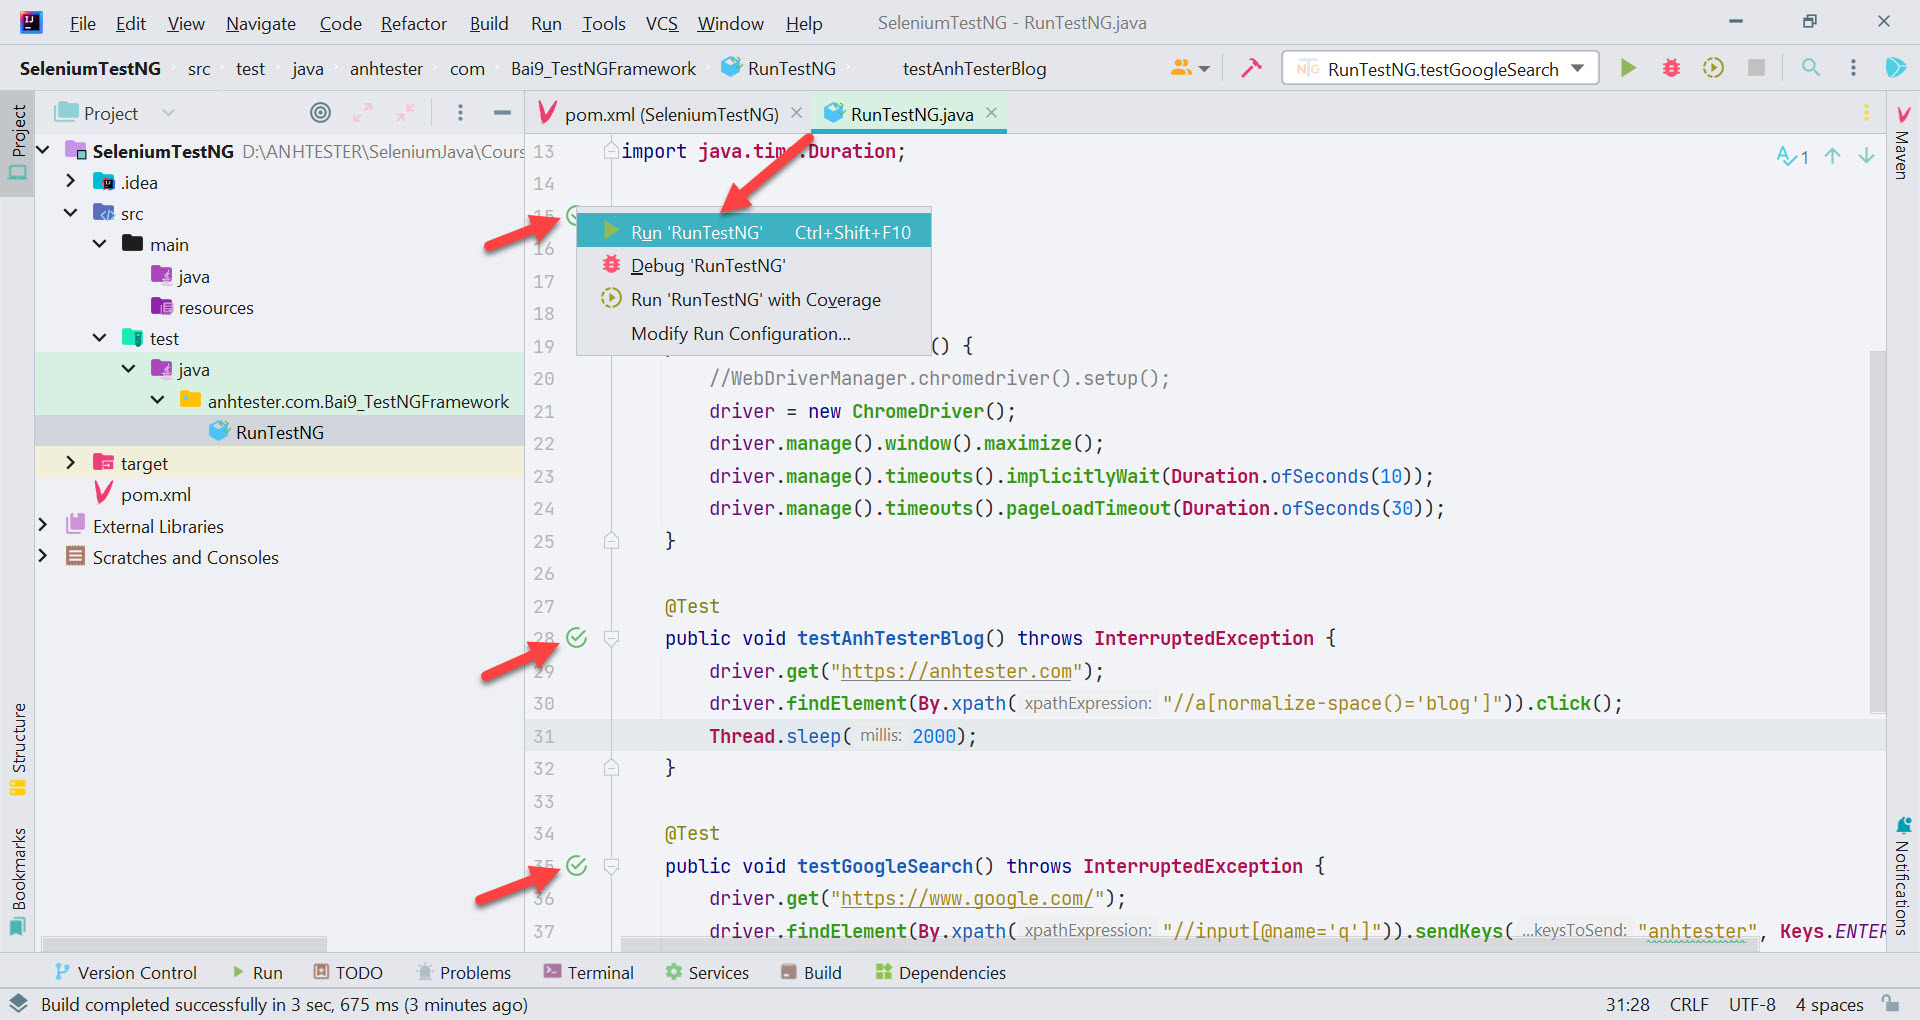Viewport: 1920px width, 1020px height.
Task: Open run configuration dropdown RunTestNG.testGoogleSearch
Action: click(1440, 68)
